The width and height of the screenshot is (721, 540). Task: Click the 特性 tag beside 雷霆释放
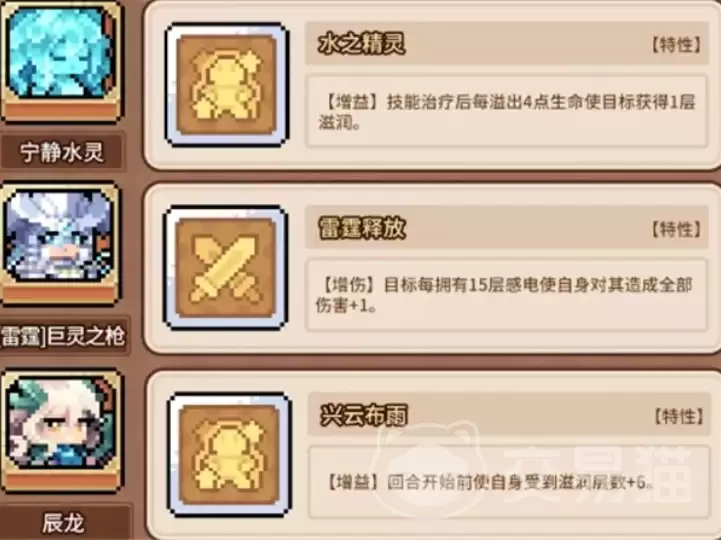676,229
